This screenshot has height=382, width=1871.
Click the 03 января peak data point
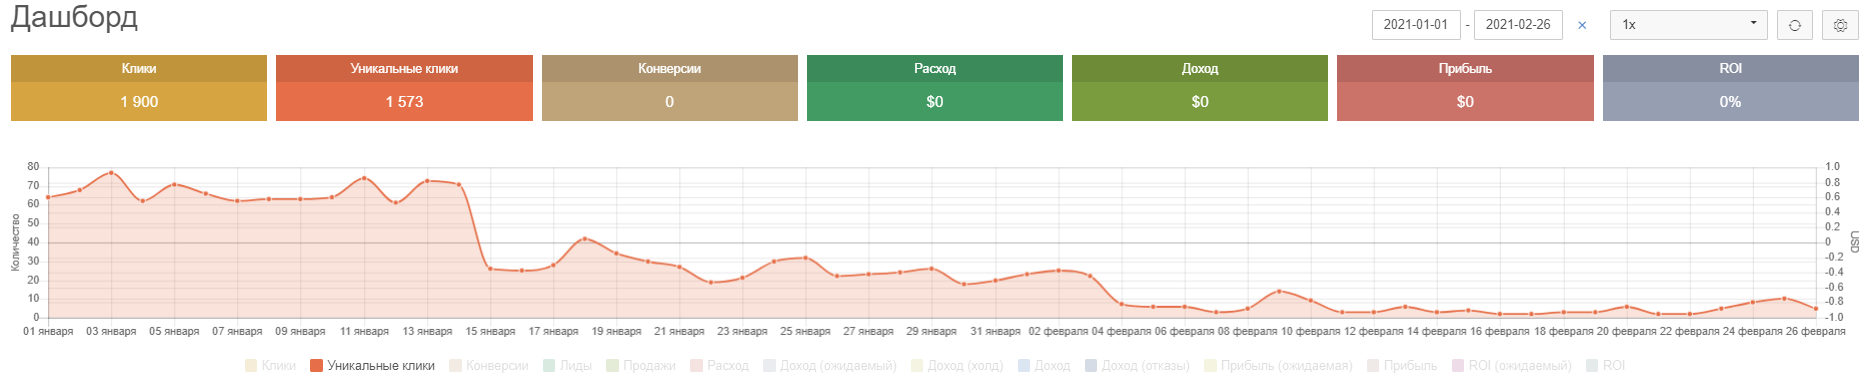point(111,172)
